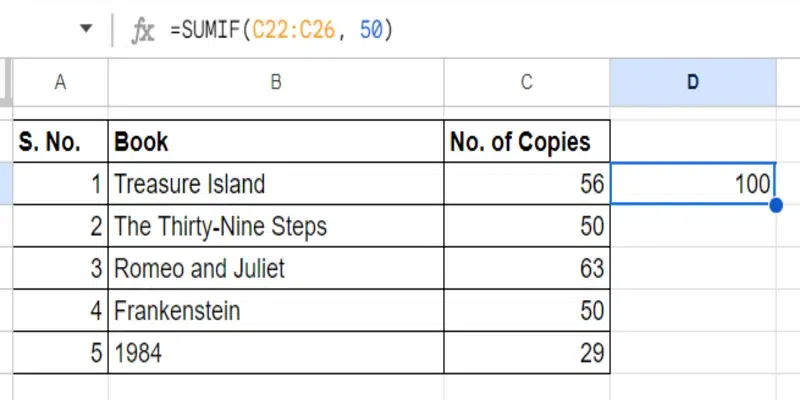Open the name box dropdown arrow

click(x=86, y=28)
